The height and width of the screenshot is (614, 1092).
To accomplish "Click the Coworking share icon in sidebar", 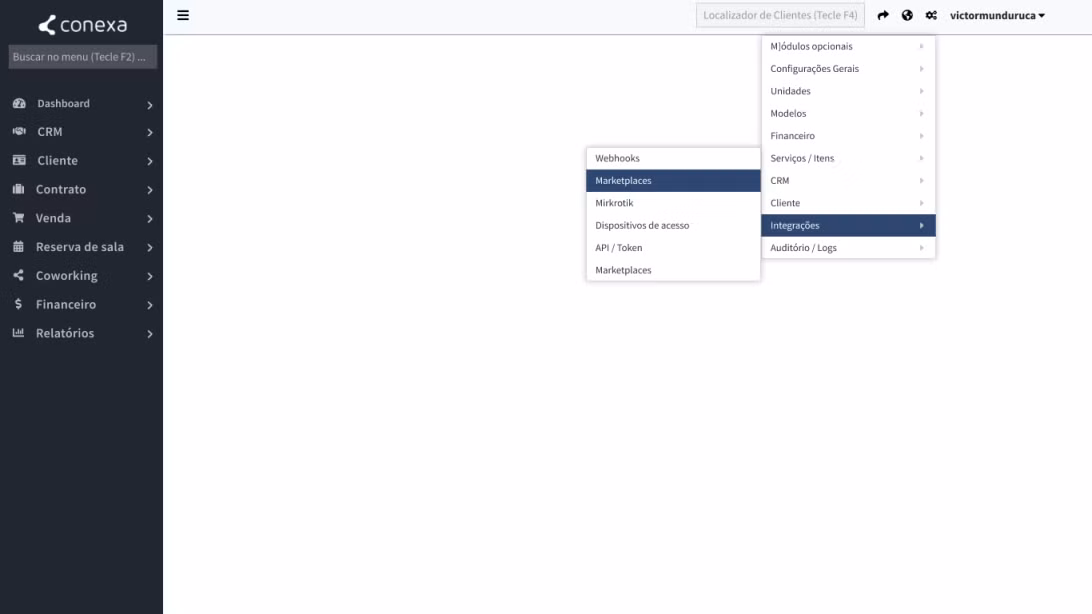I will pos(18,276).
